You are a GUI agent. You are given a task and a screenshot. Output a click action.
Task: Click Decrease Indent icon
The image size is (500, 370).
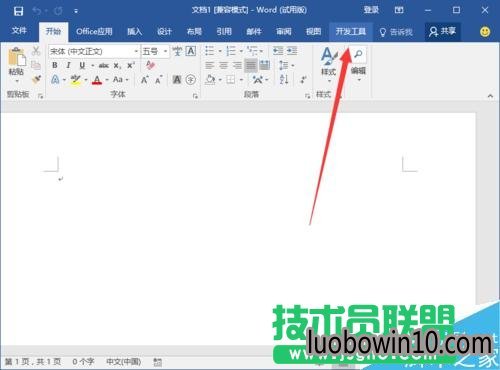click(x=278, y=51)
